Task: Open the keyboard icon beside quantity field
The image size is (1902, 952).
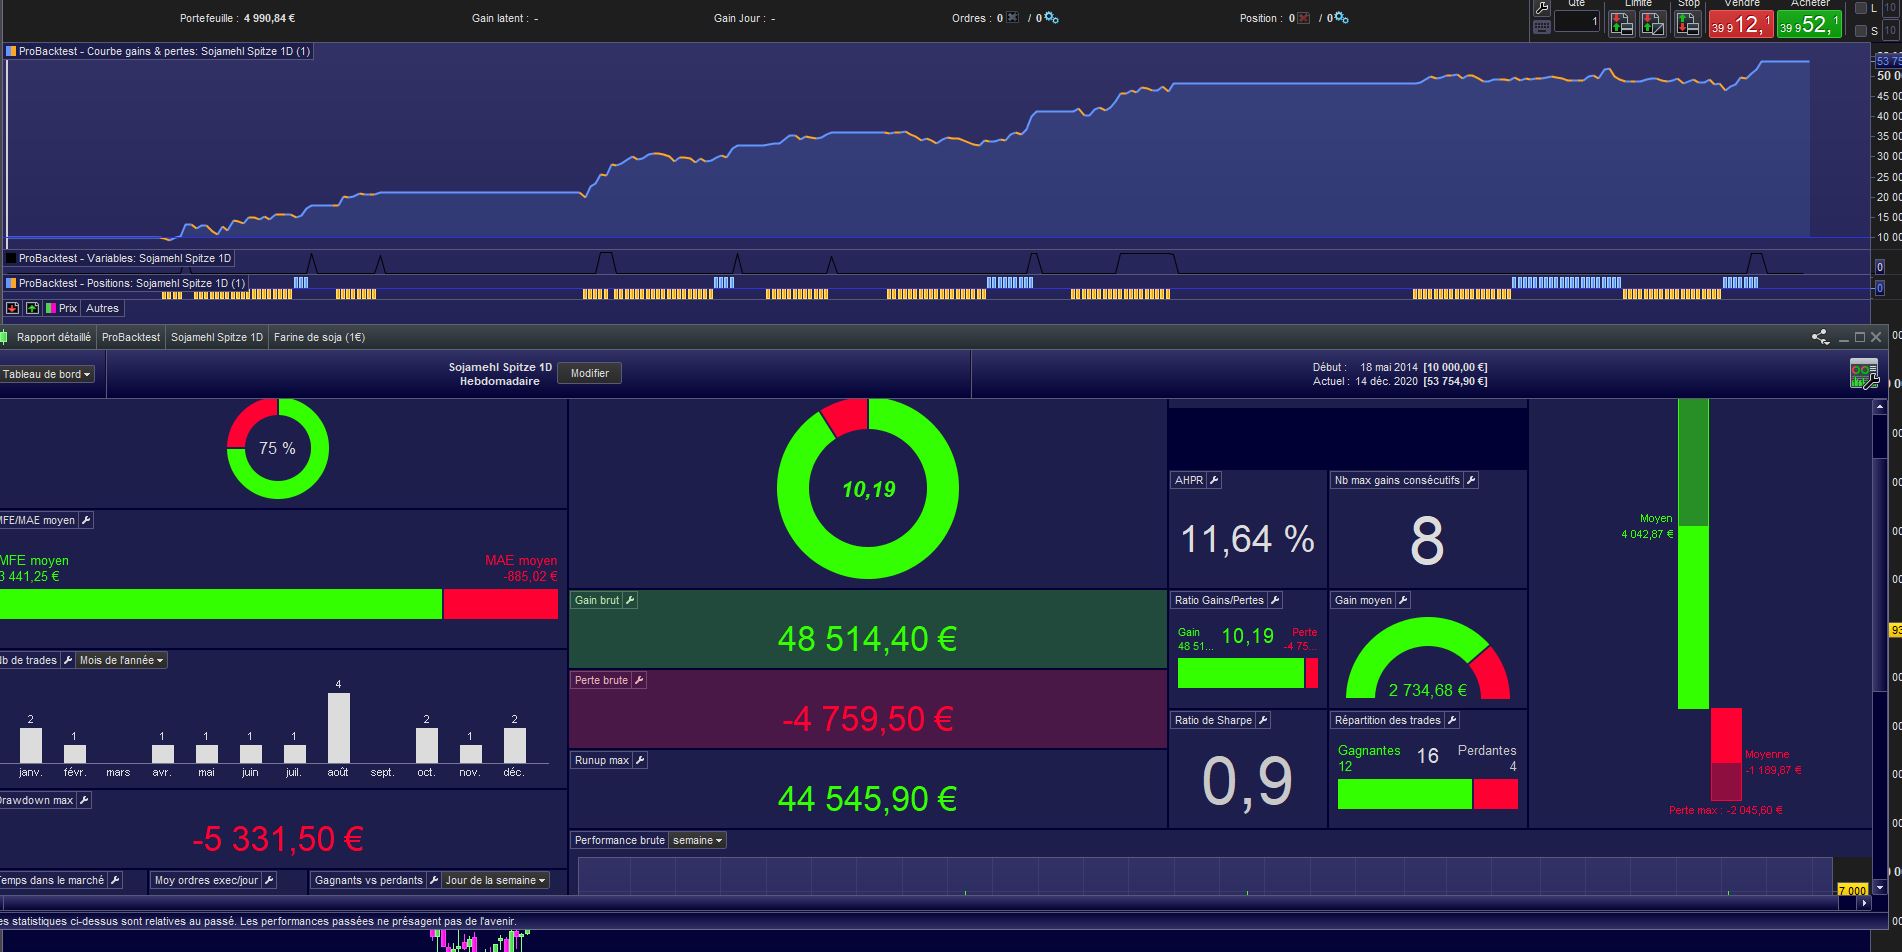Action: pos(1542,27)
